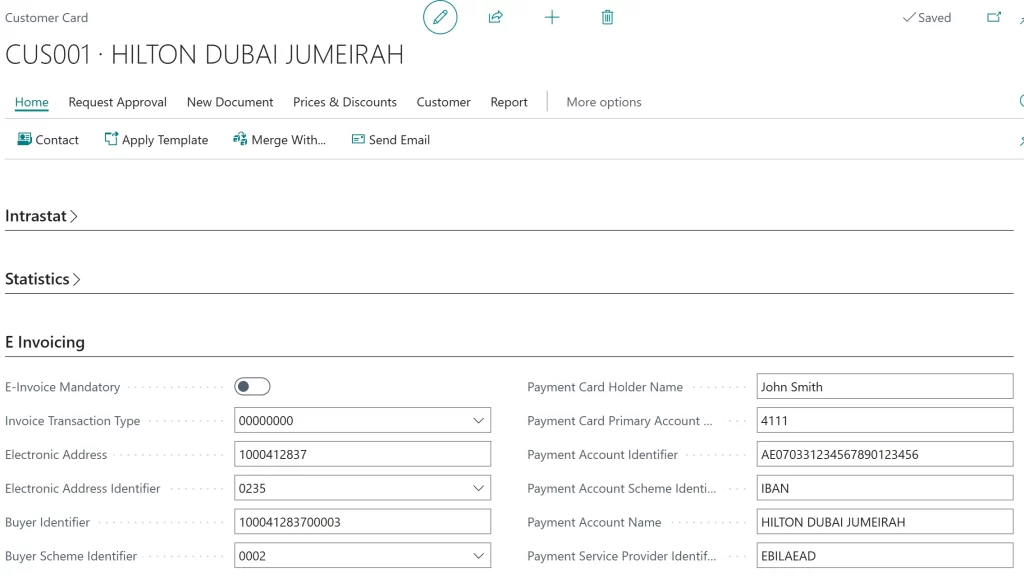
Task: Click the Saved status indicator
Action: point(927,18)
